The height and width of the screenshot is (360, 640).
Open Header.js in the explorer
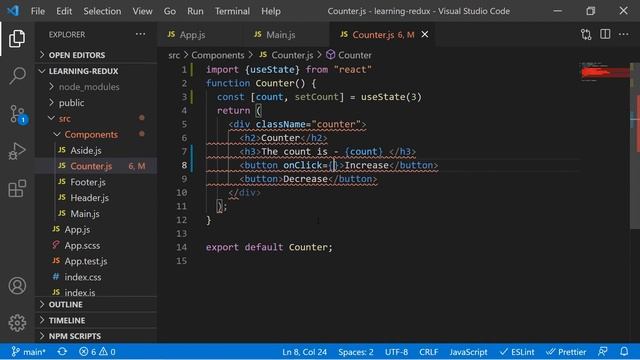pyautogui.click(x=96, y=198)
